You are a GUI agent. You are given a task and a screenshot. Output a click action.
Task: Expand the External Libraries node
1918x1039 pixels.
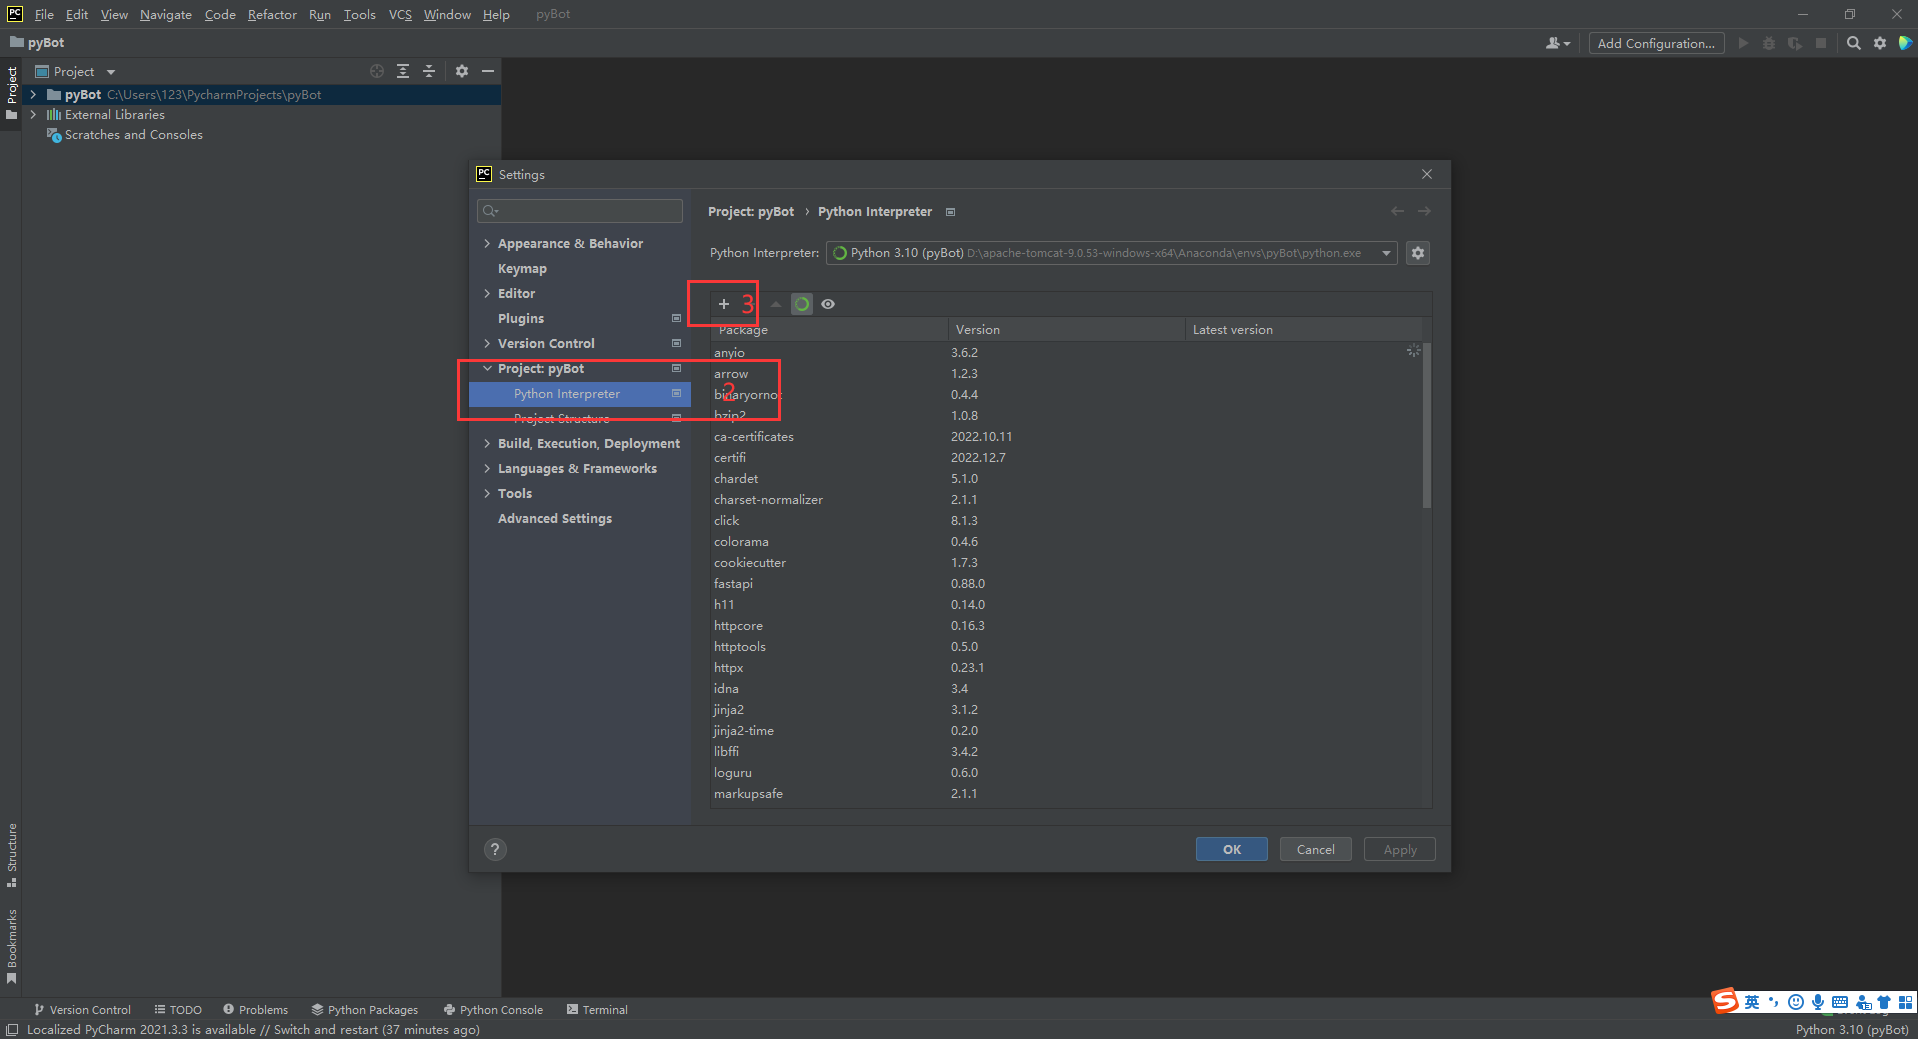point(33,115)
